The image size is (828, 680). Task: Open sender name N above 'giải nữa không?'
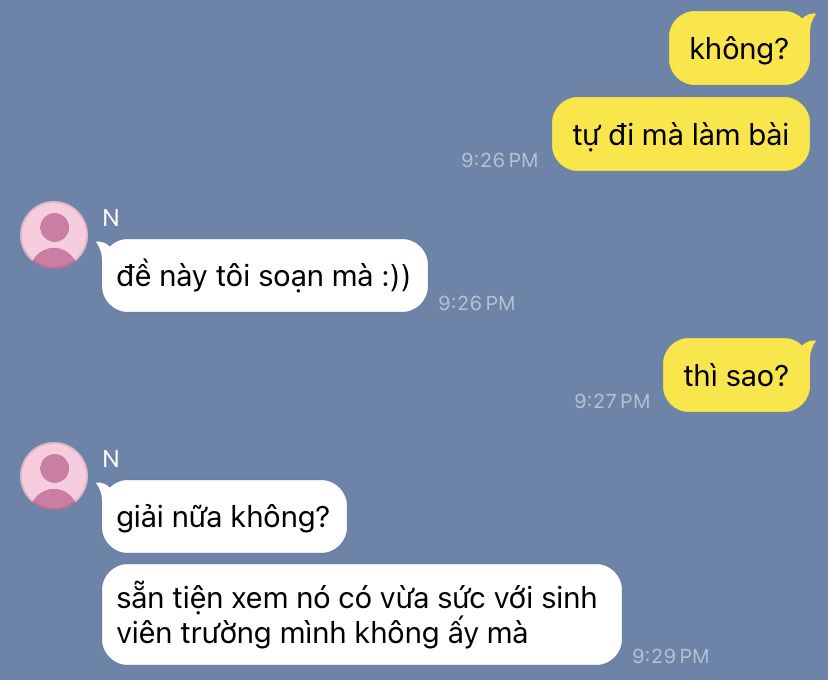pyautogui.click(x=111, y=459)
